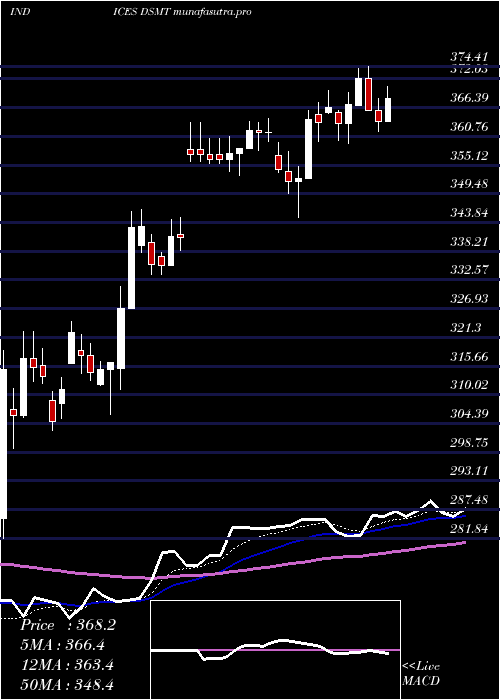Screen dimensions: 500x700
Task: Click the 343.84 price axis label
Action: pos(468,213)
